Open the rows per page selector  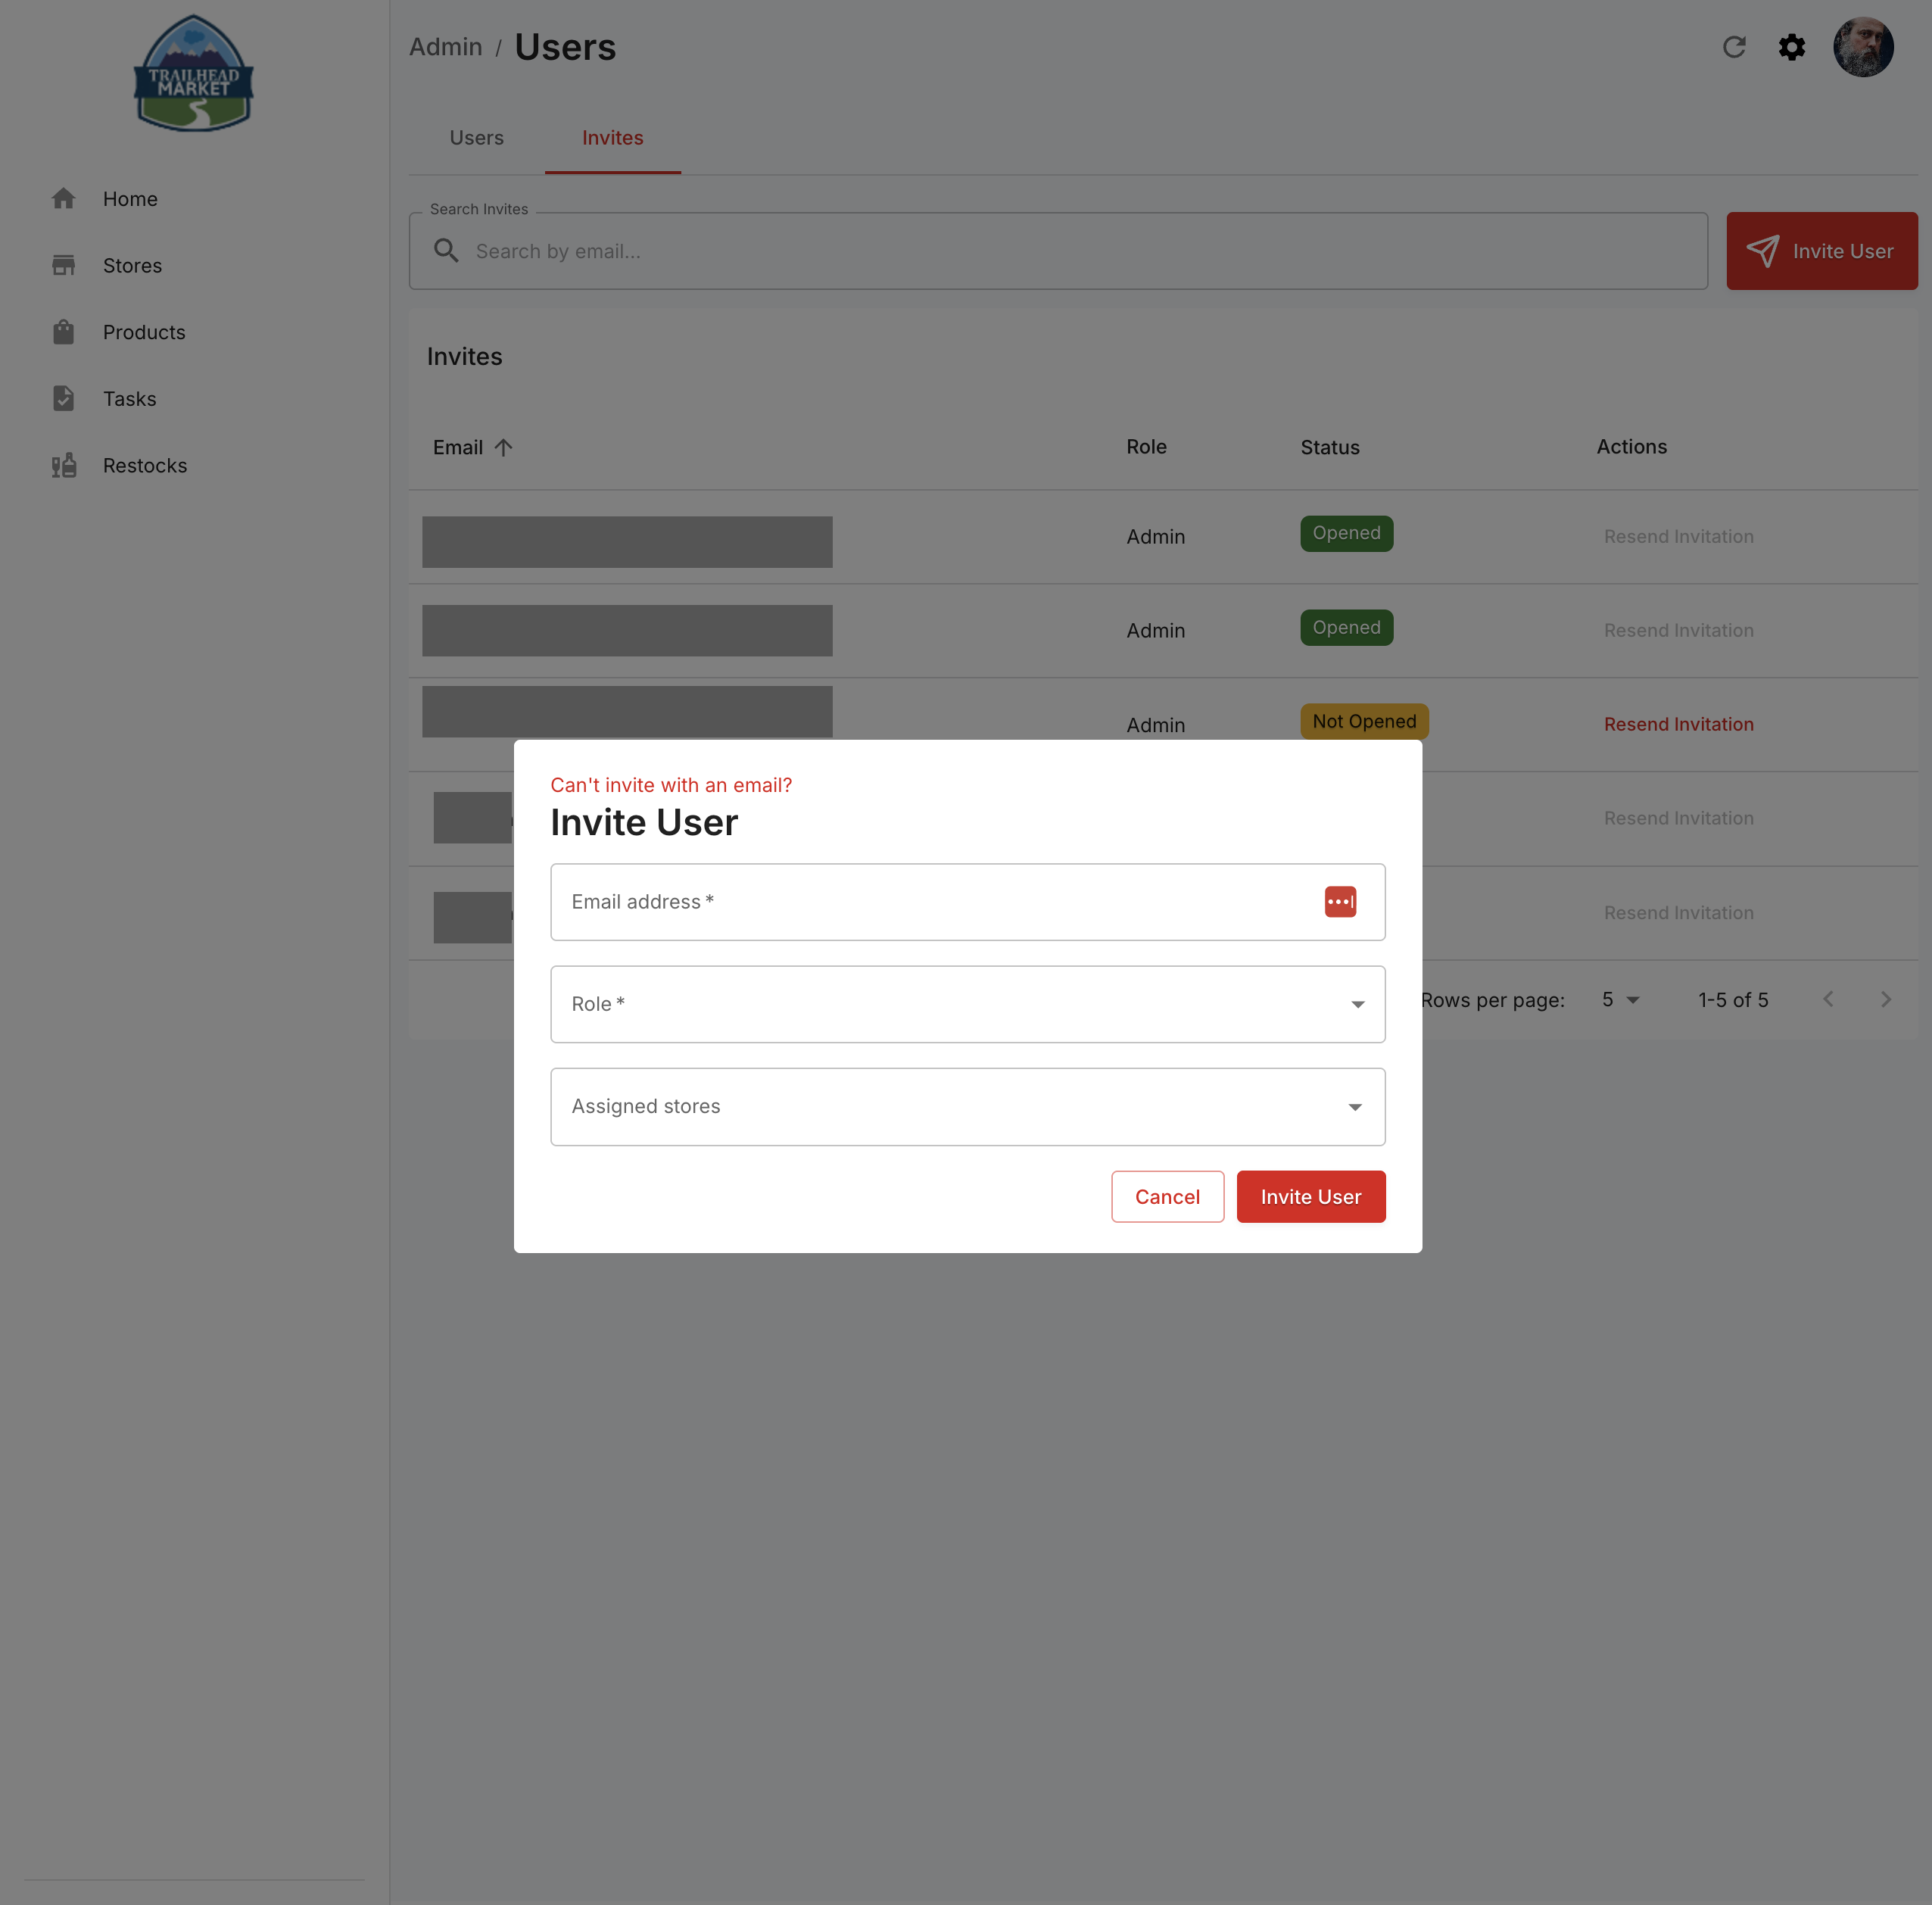(1621, 1000)
